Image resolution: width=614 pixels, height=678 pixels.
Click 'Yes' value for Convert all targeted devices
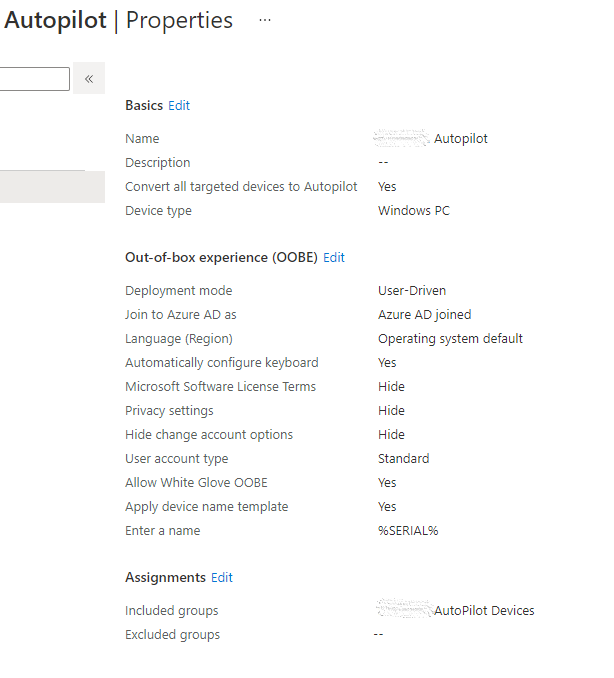pyautogui.click(x=387, y=187)
